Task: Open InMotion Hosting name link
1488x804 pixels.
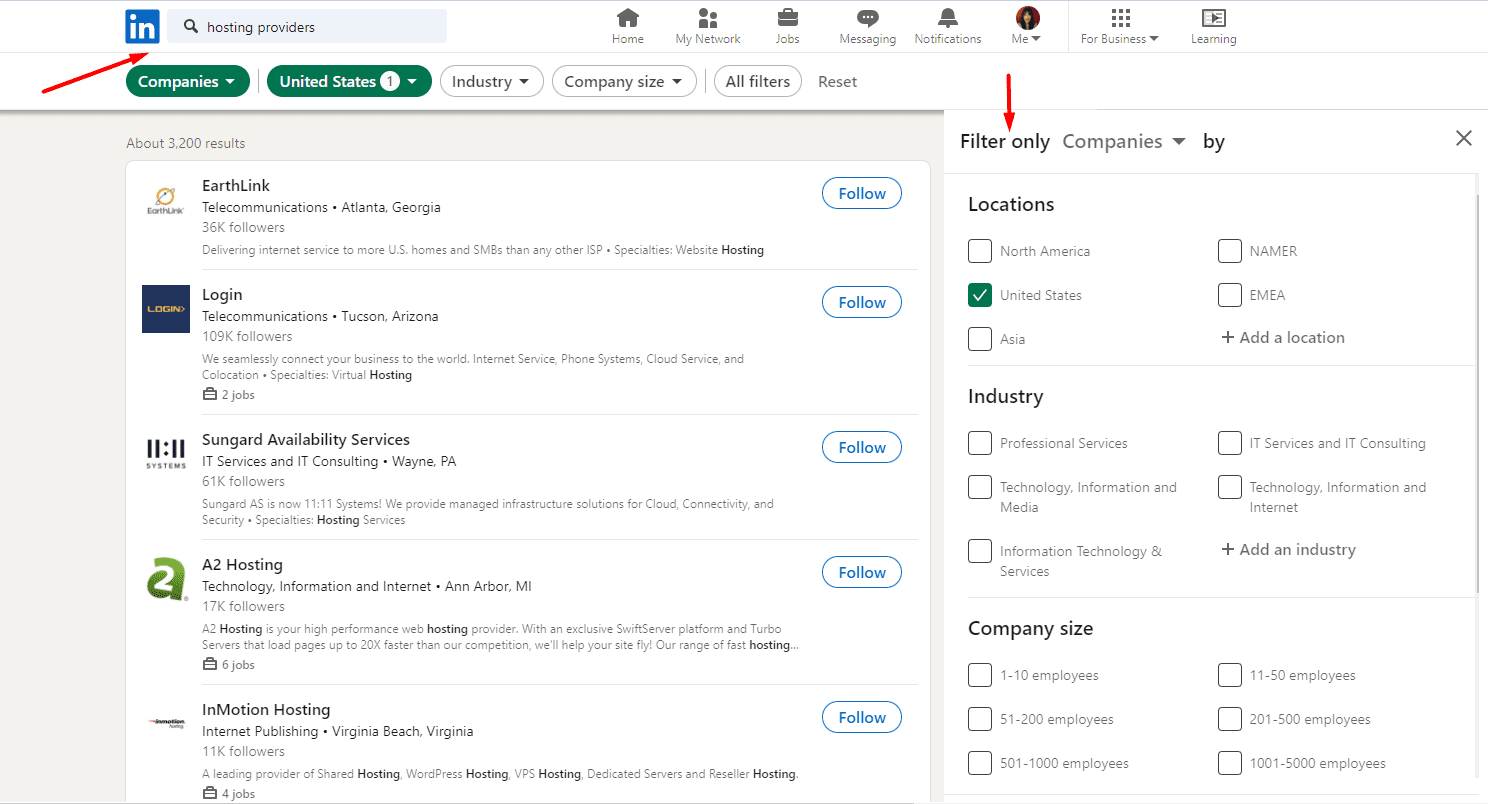Action: (266, 710)
